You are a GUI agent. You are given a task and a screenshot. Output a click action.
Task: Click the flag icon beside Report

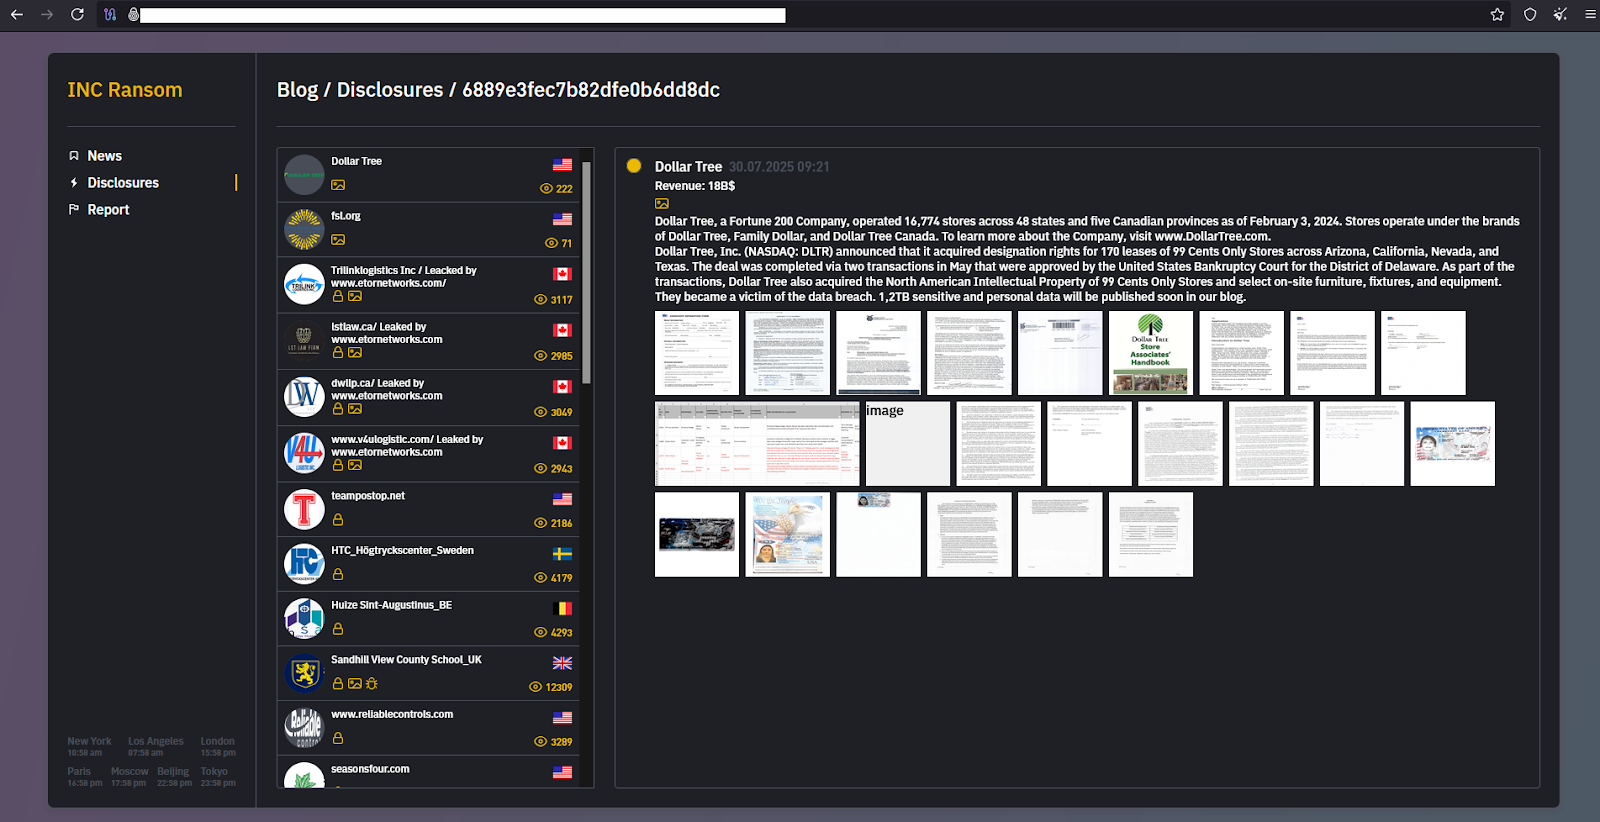click(x=74, y=210)
